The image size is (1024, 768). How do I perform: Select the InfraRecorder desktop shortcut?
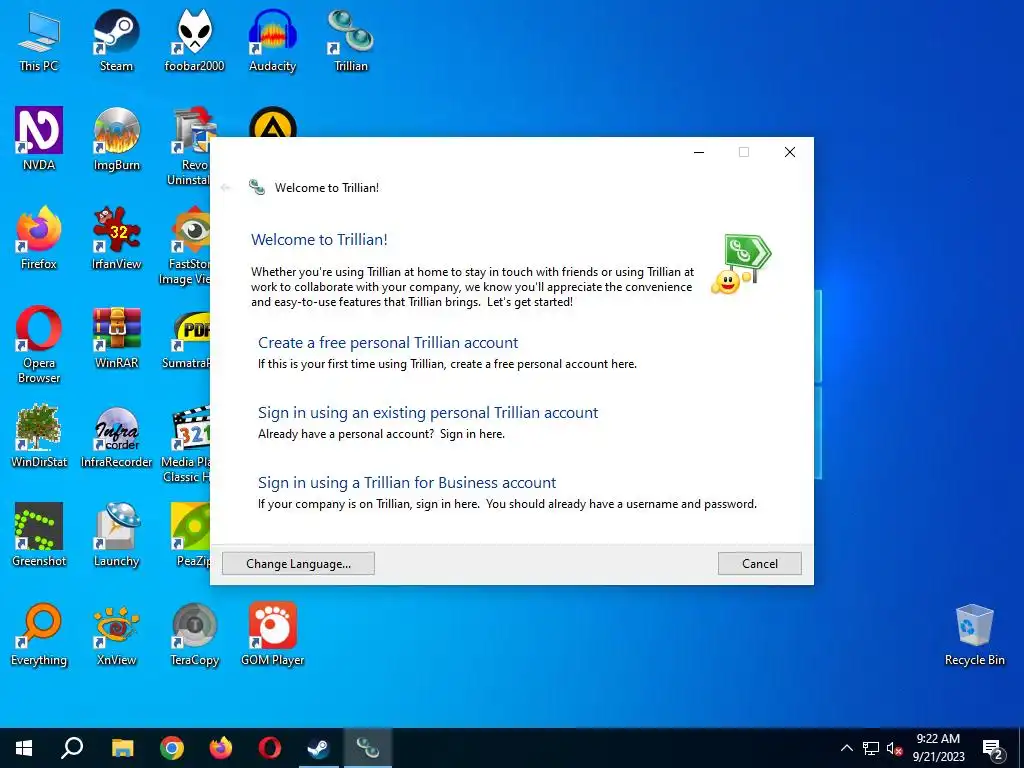(x=116, y=436)
